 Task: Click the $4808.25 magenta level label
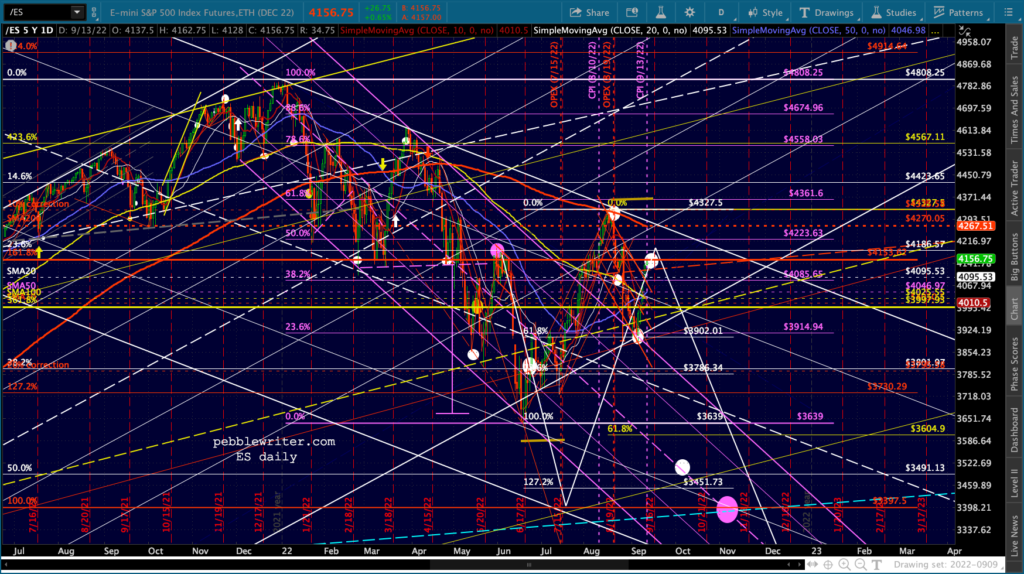803,72
